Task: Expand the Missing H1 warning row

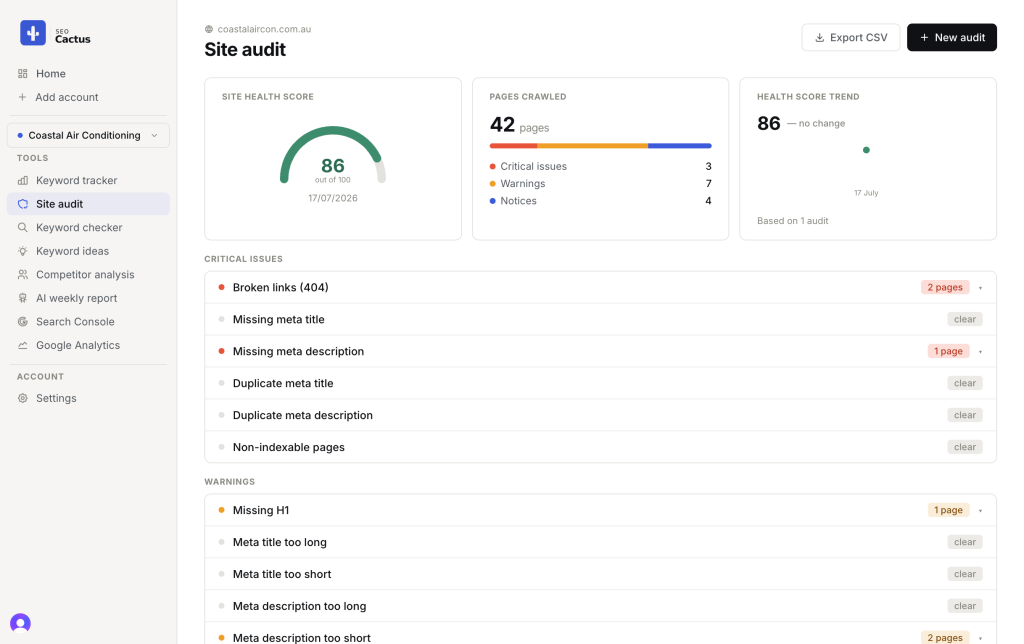Action: click(x=600, y=510)
